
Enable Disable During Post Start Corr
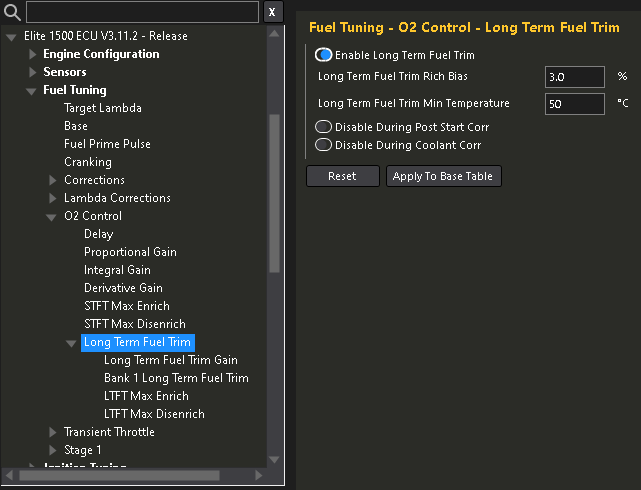point(324,127)
